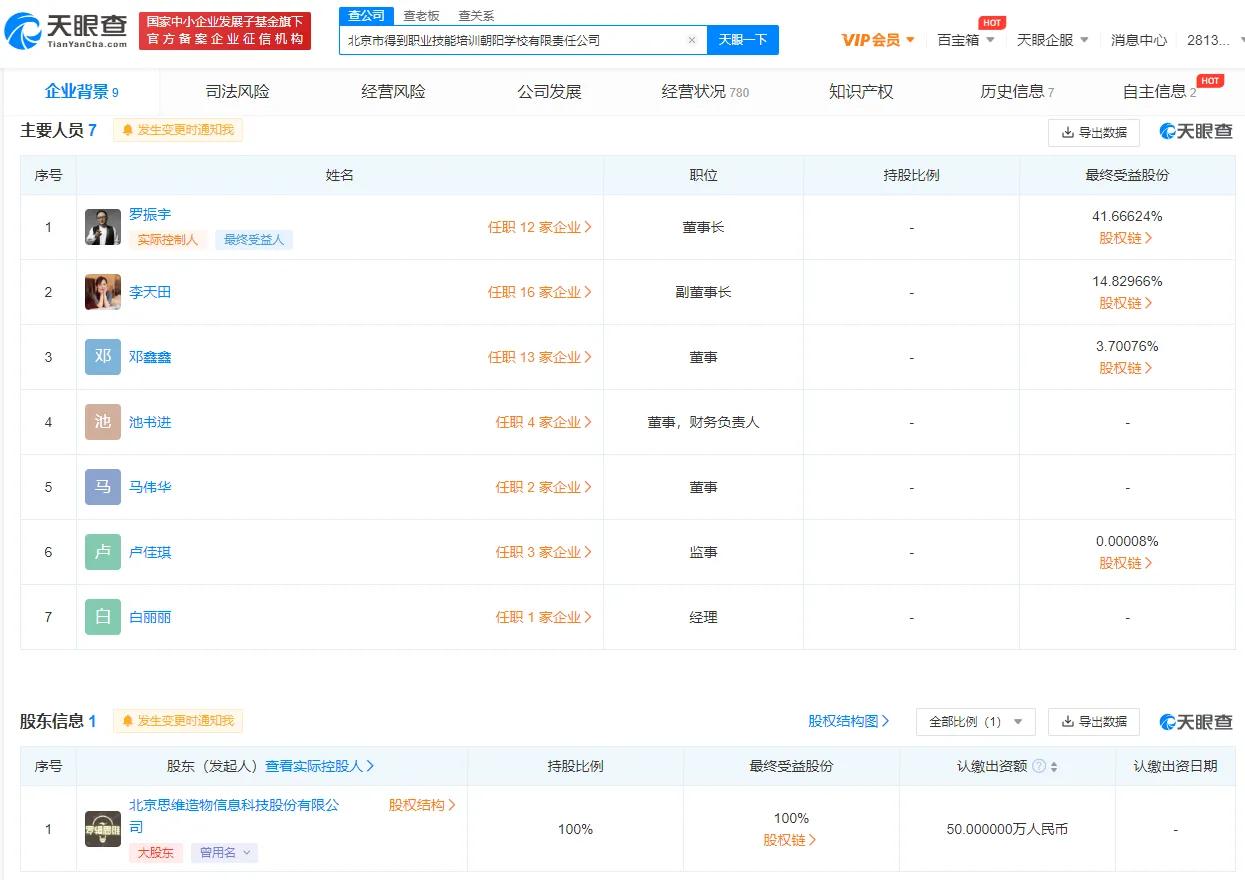Image resolution: width=1245 pixels, height=880 pixels.
Task: Select the 查老板 search tab
Action: tap(421, 15)
